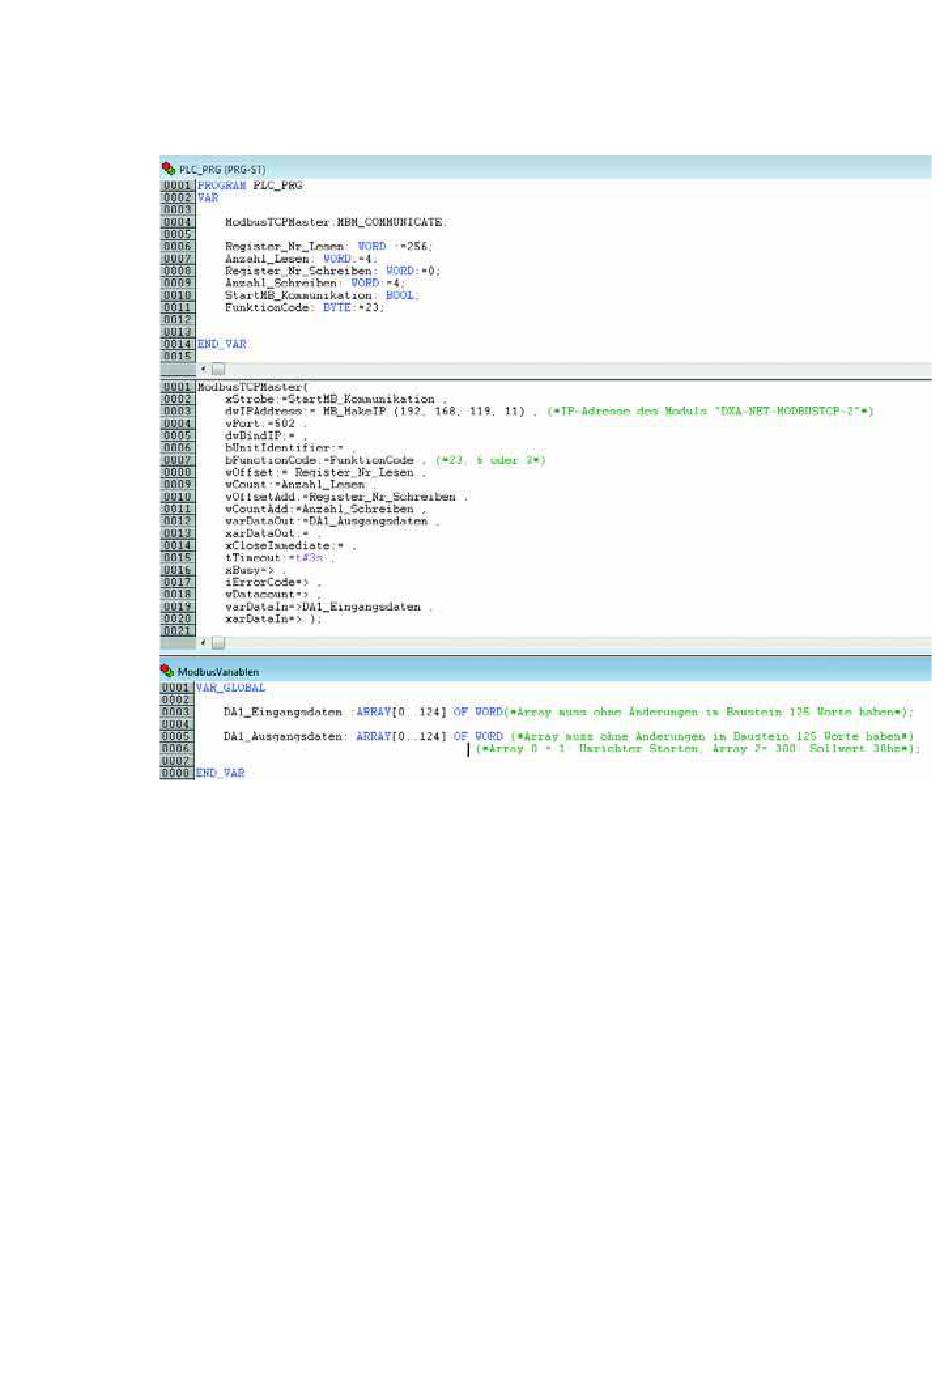Click END_VAR in the PLC_PRG declaration

(x=222, y=344)
